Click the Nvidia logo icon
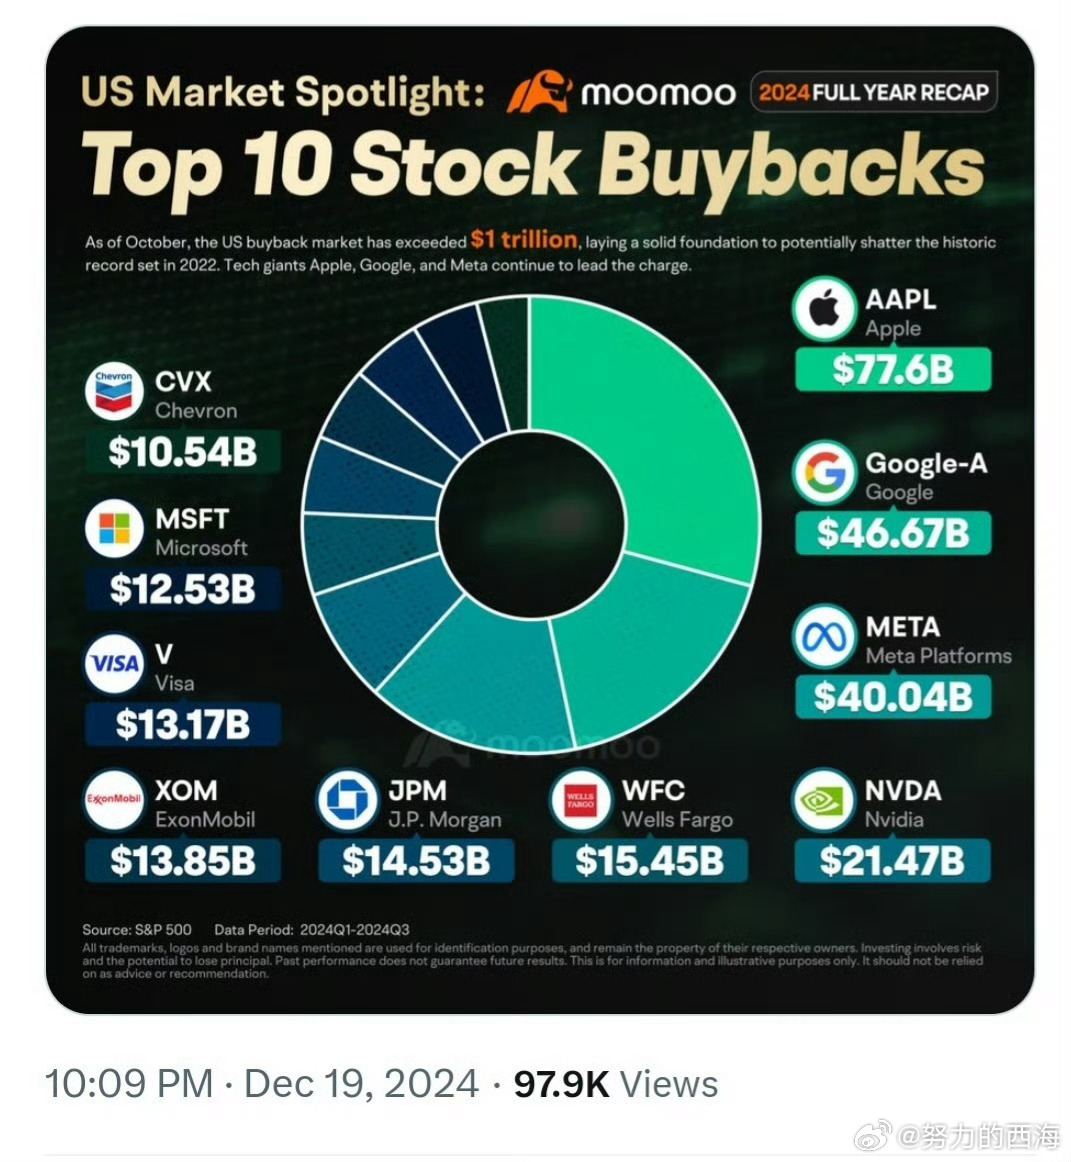Screen dimensions: 1071x1162 tap(824, 800)
